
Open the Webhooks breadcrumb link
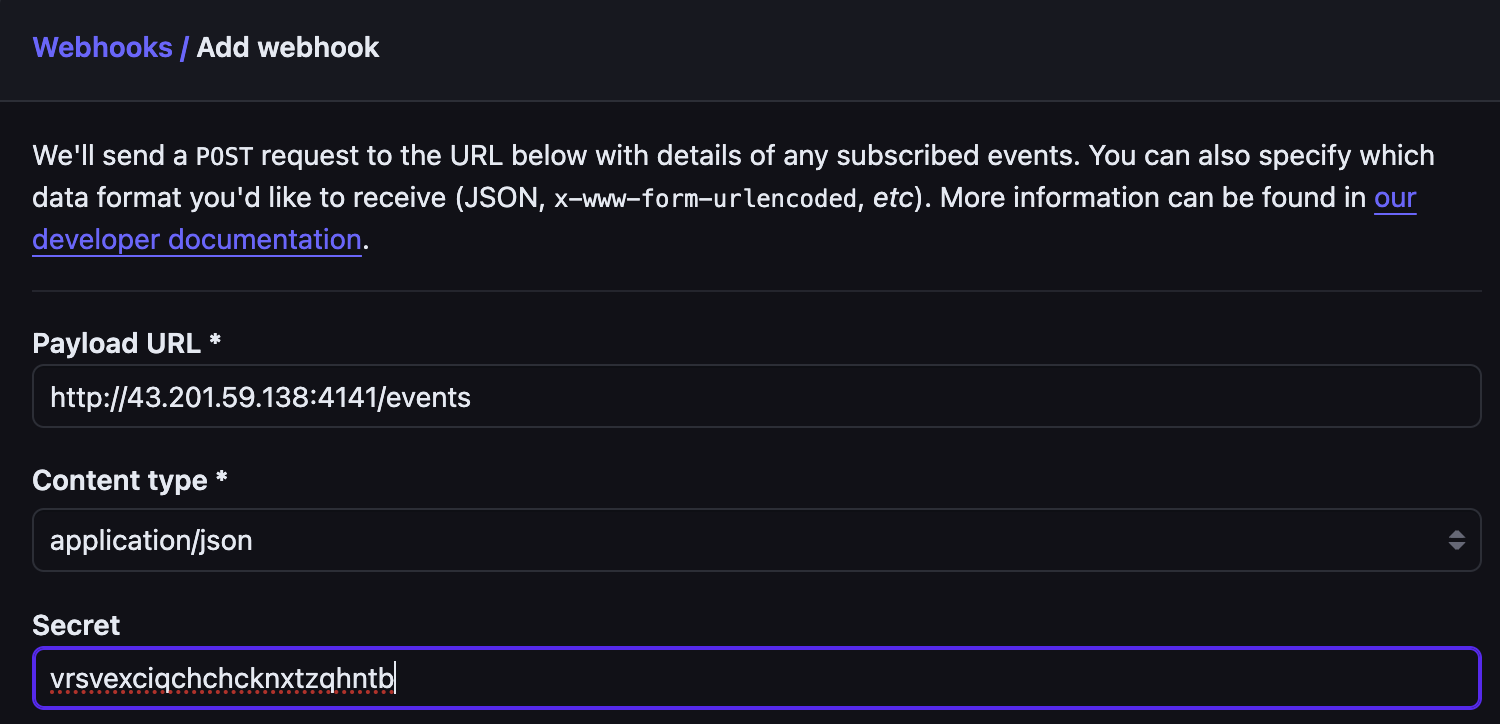[x=102, y=47]
